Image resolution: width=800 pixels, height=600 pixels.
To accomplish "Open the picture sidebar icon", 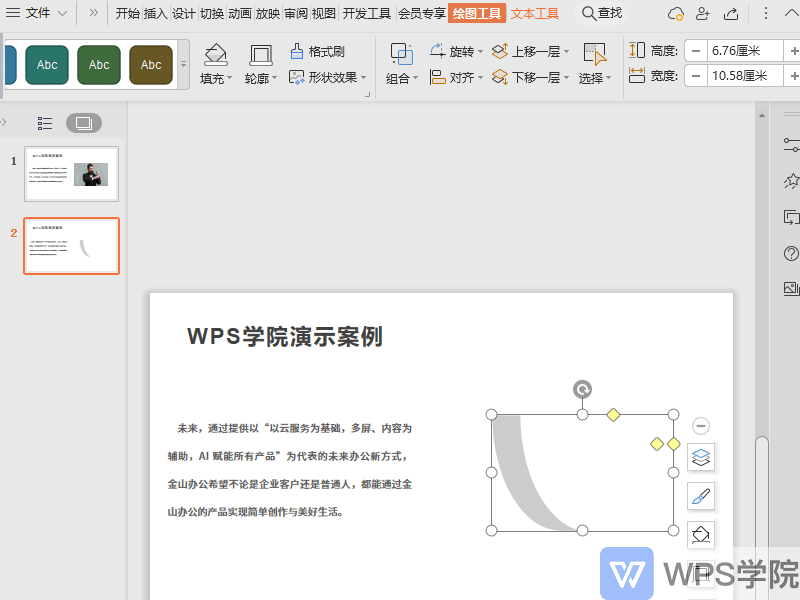I will (791, 288).
